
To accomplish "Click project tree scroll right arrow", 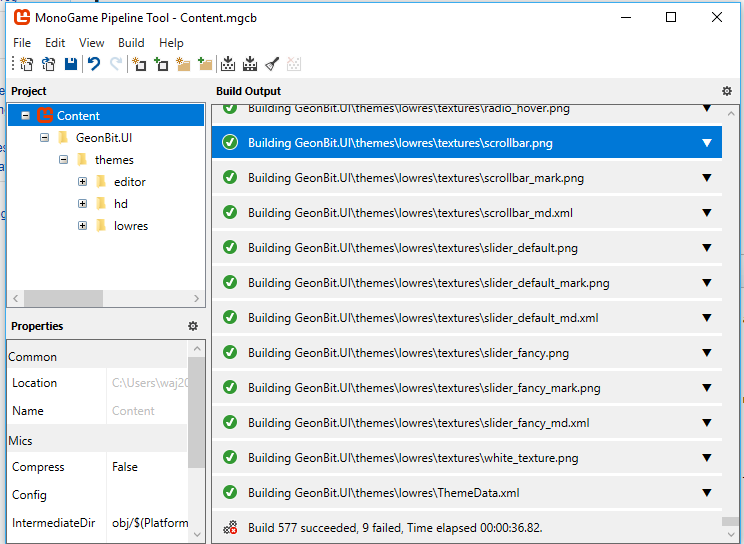I will click(196, 299).
